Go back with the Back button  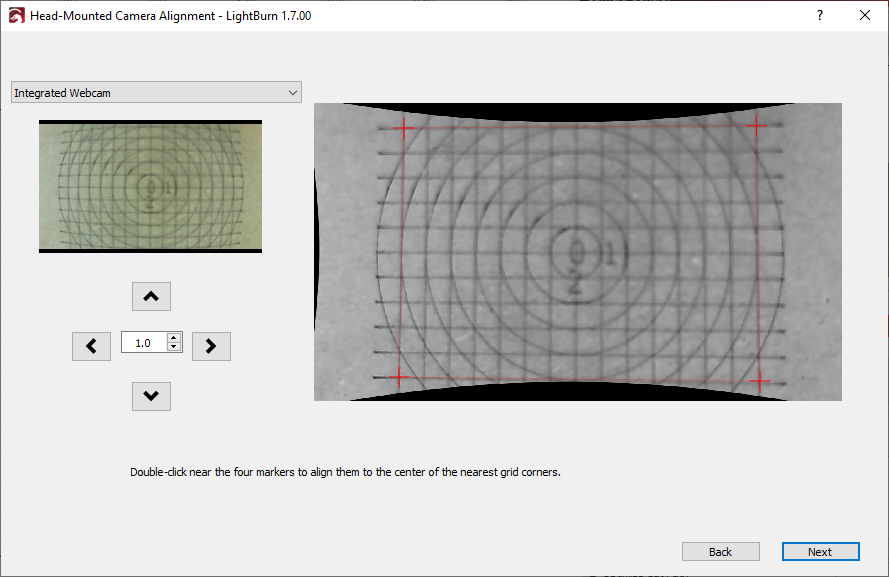pyautogui.click(x=720, y=552)
